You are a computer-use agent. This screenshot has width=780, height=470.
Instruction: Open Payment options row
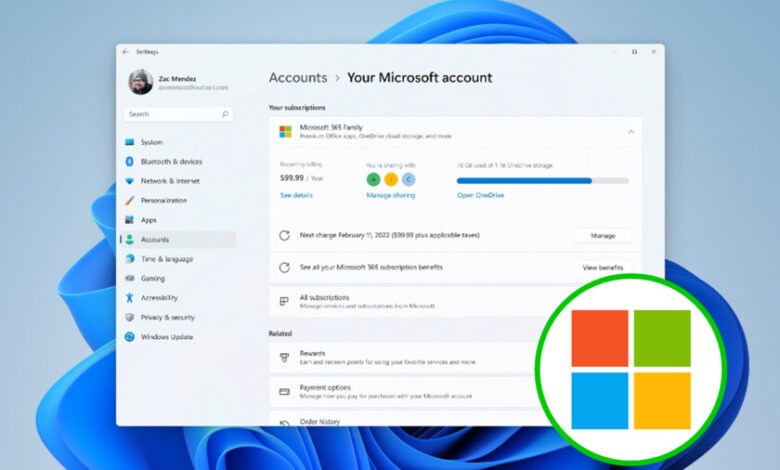455,392
